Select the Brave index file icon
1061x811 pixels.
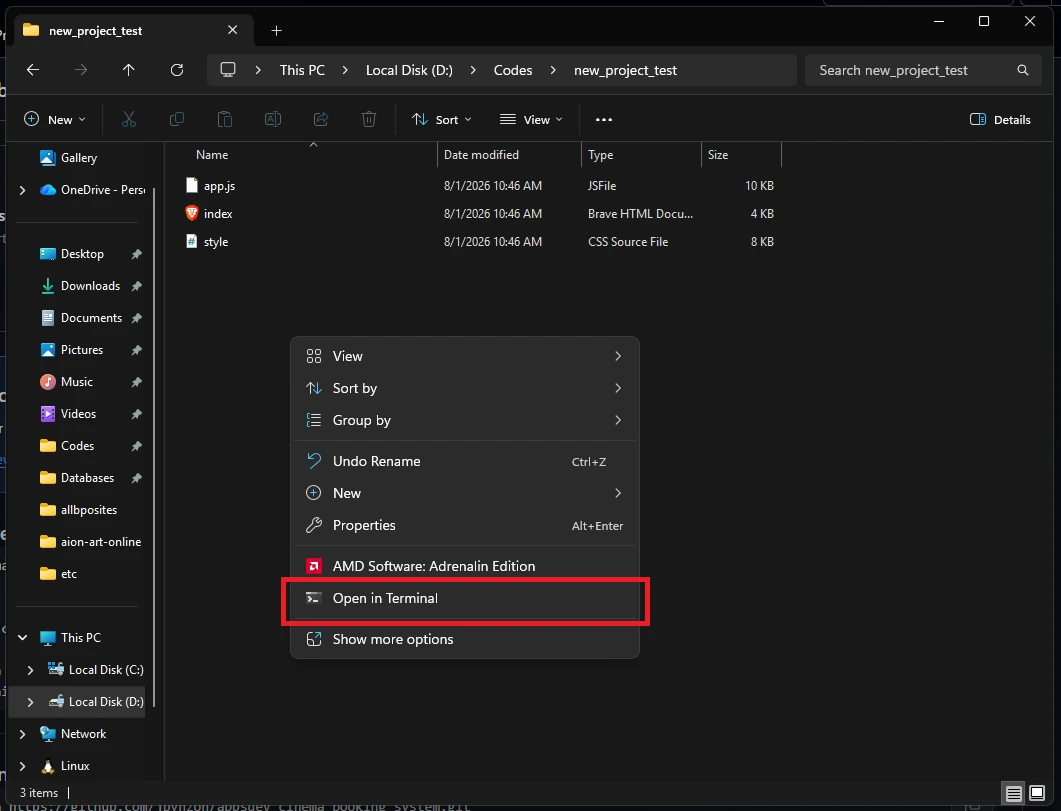(191, 213)
